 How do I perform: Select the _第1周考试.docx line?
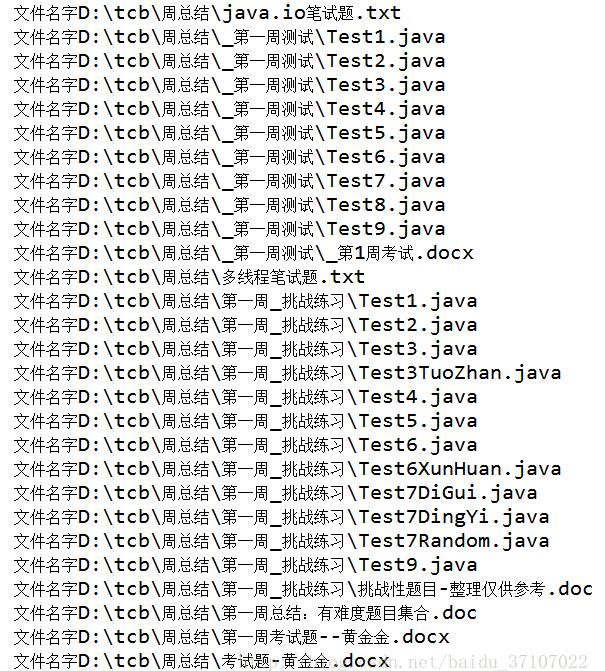(x=243, y=253)
